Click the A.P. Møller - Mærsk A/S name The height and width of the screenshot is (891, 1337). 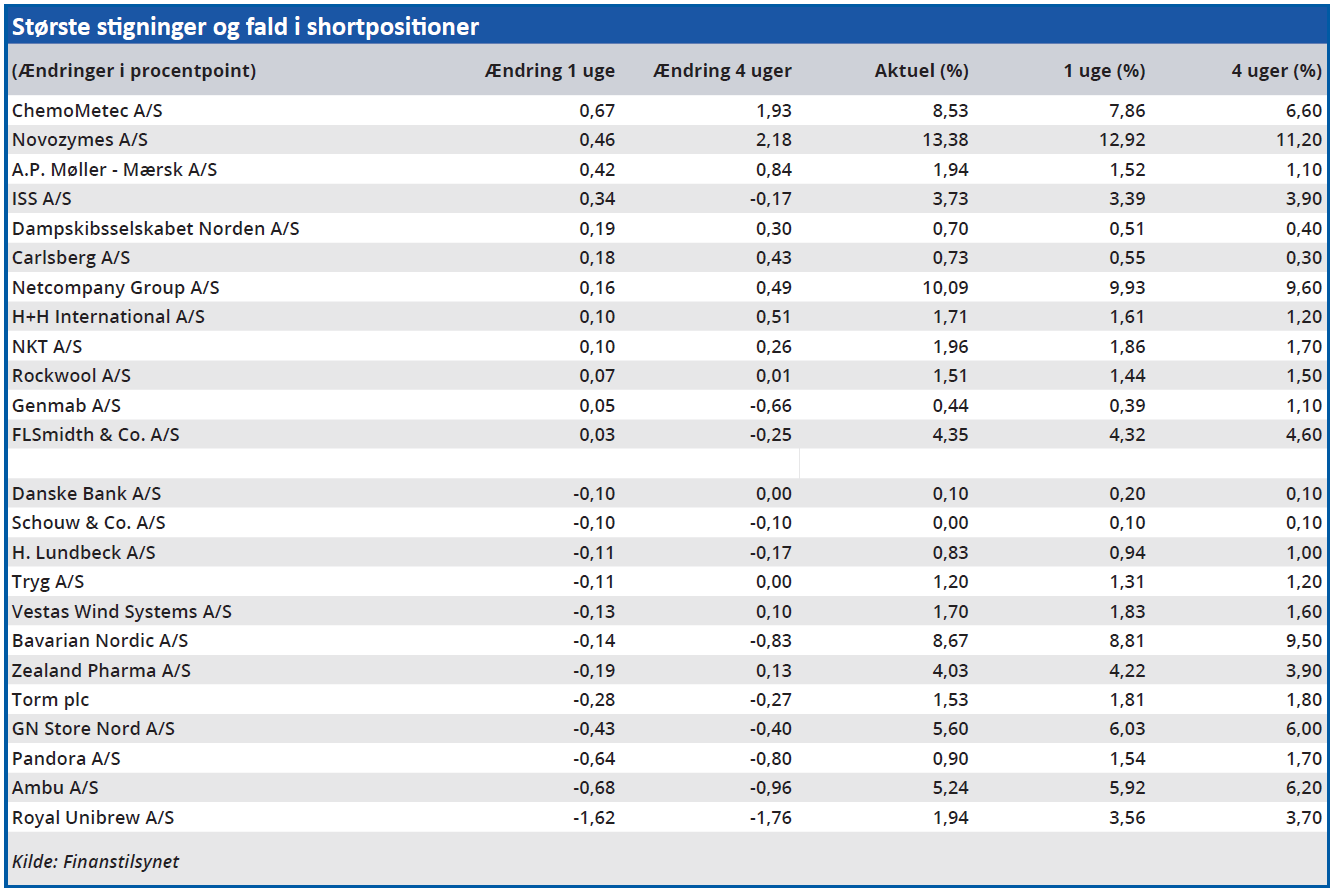coord(114,170)
